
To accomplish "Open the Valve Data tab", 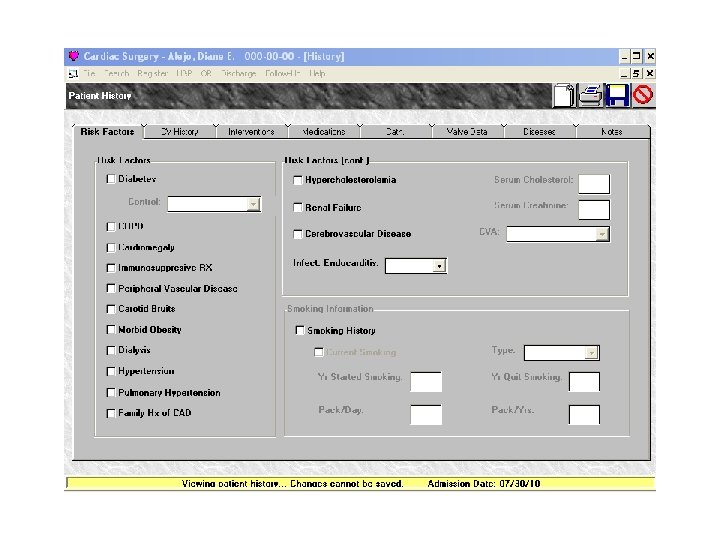I will pos(467,132).
